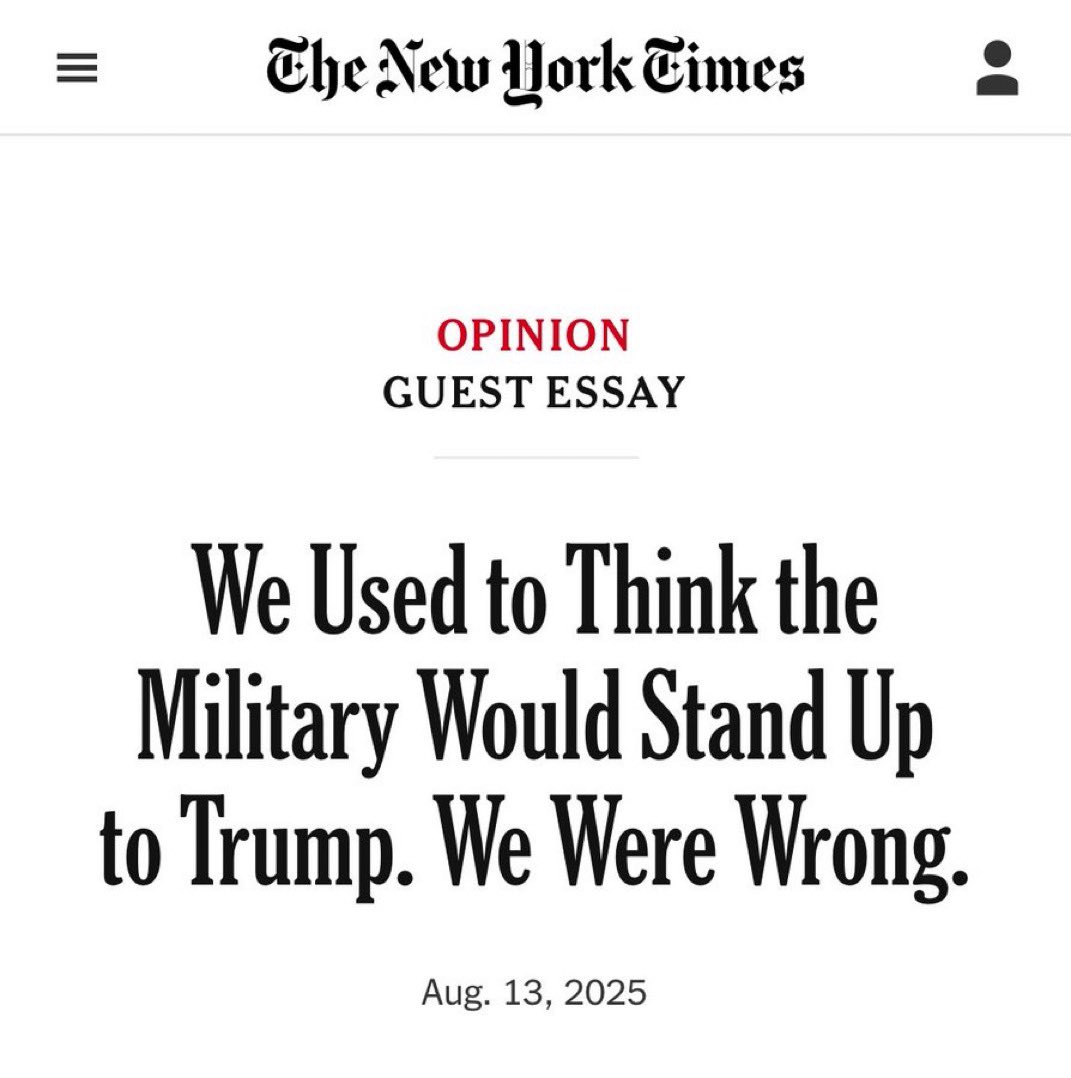Select the GUEST ESSAY label
The image size is (1071, 1078).
[533, 393]
